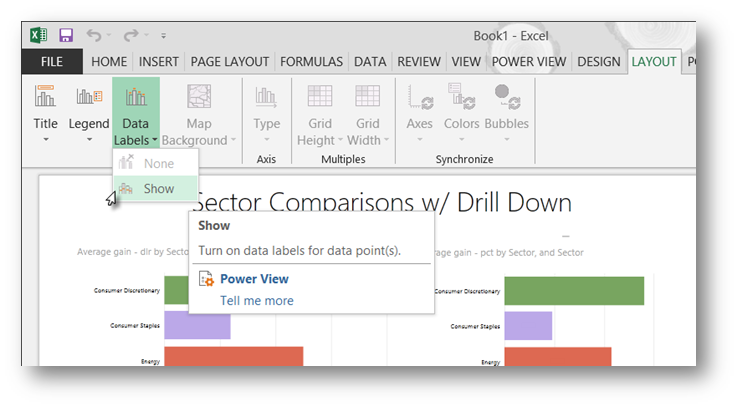Click the Synchronize Colors icon
The height and width of the screenshot is (408, 738).
pos(462,96)
